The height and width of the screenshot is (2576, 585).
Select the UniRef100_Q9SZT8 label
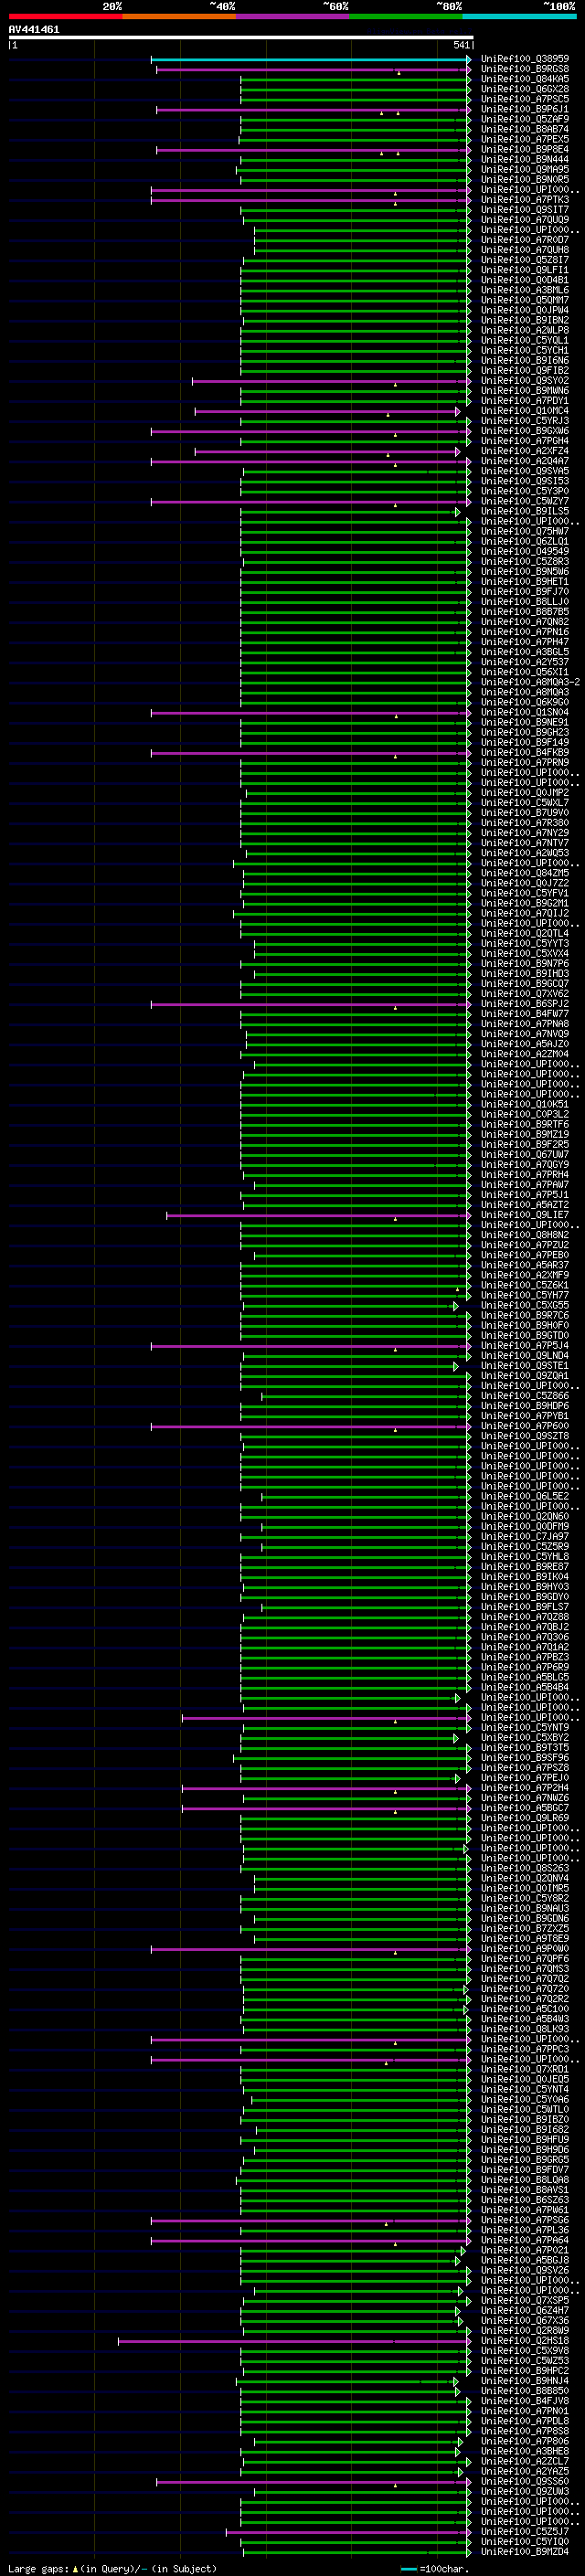point(525,1436)
